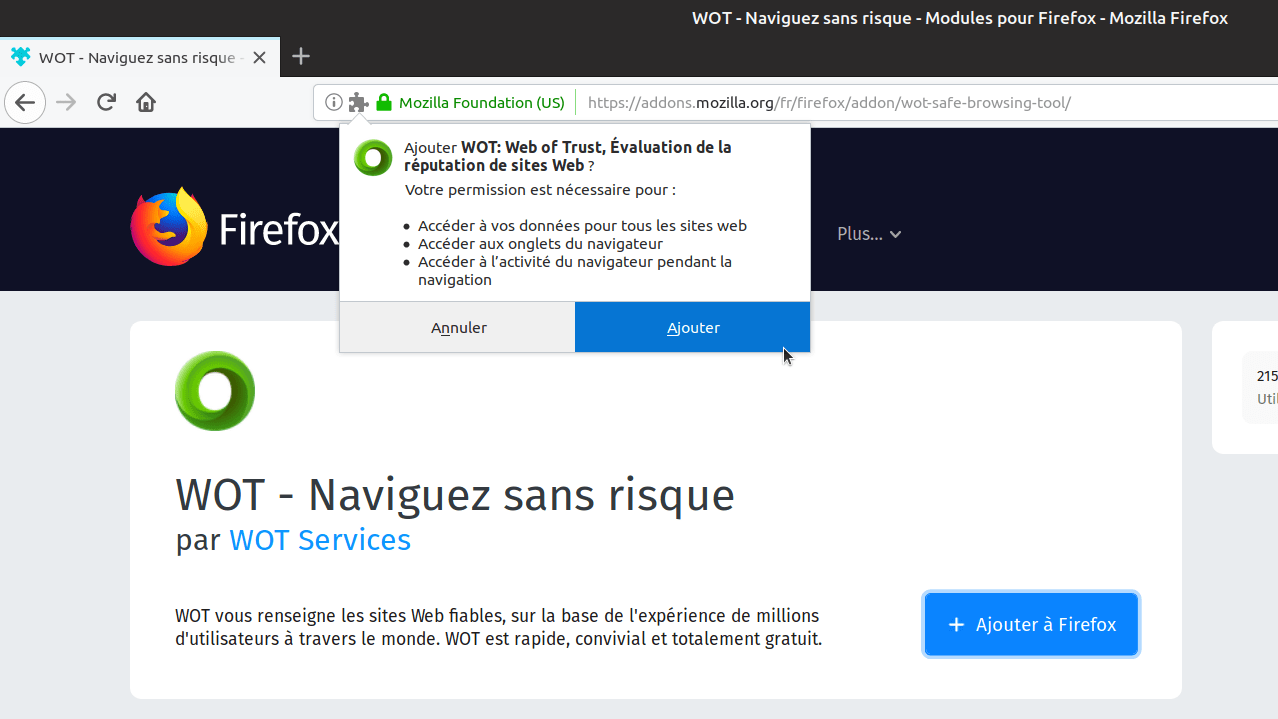
Task: Click the WOT - Naviguez sans risque heading
Action: pos(455,494)
